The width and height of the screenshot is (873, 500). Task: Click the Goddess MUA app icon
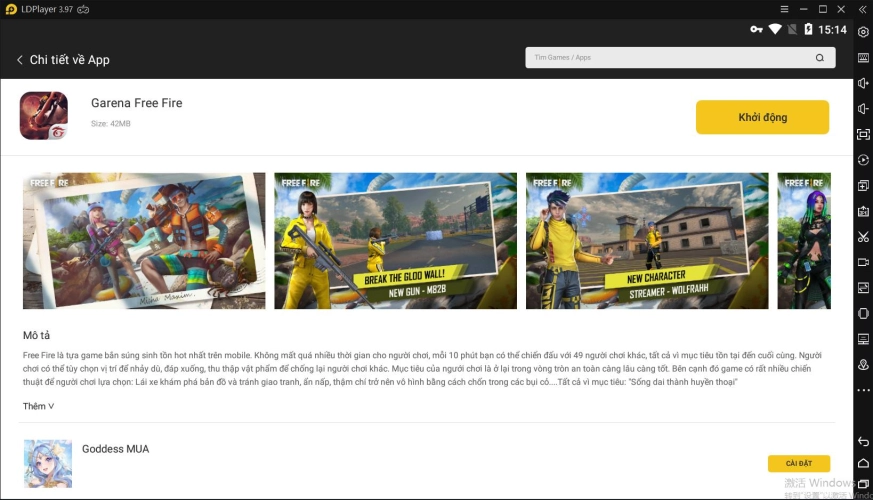(x=48, y=463)
